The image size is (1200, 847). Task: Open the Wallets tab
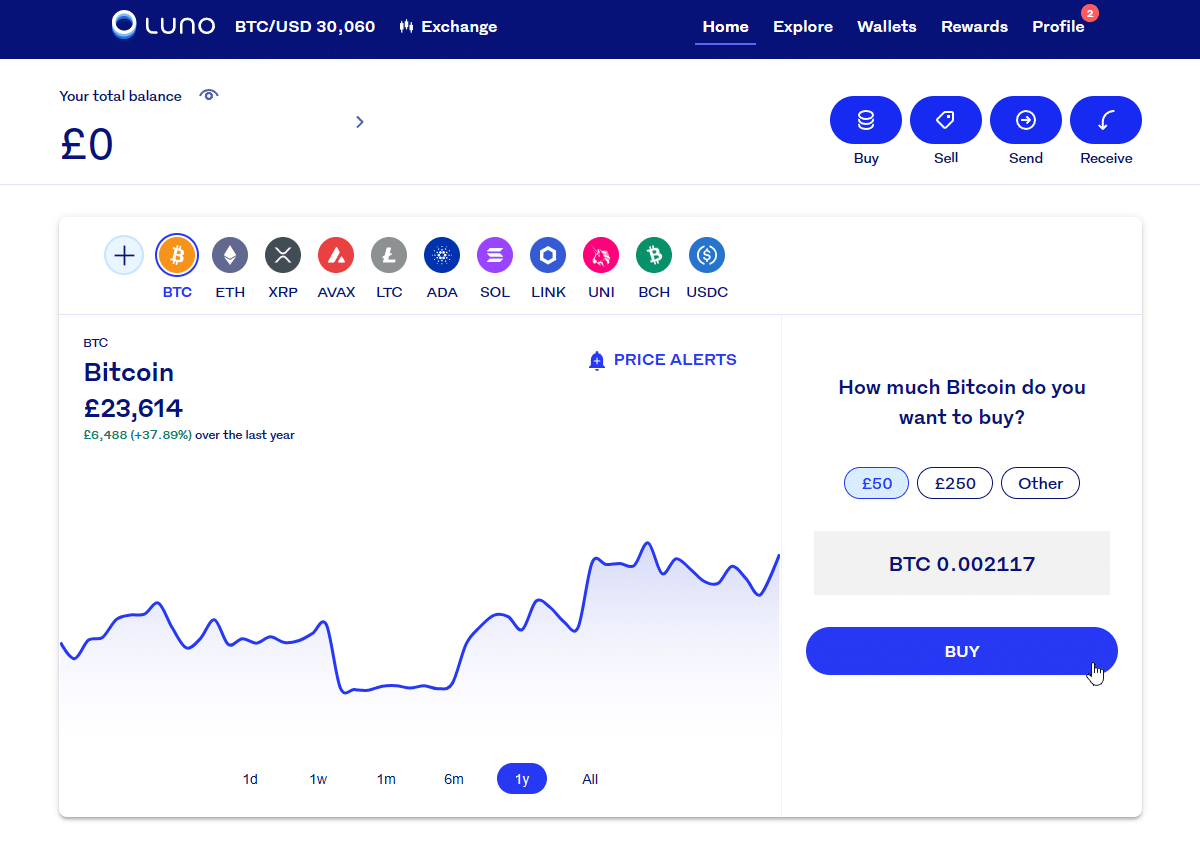coord(887,27)
